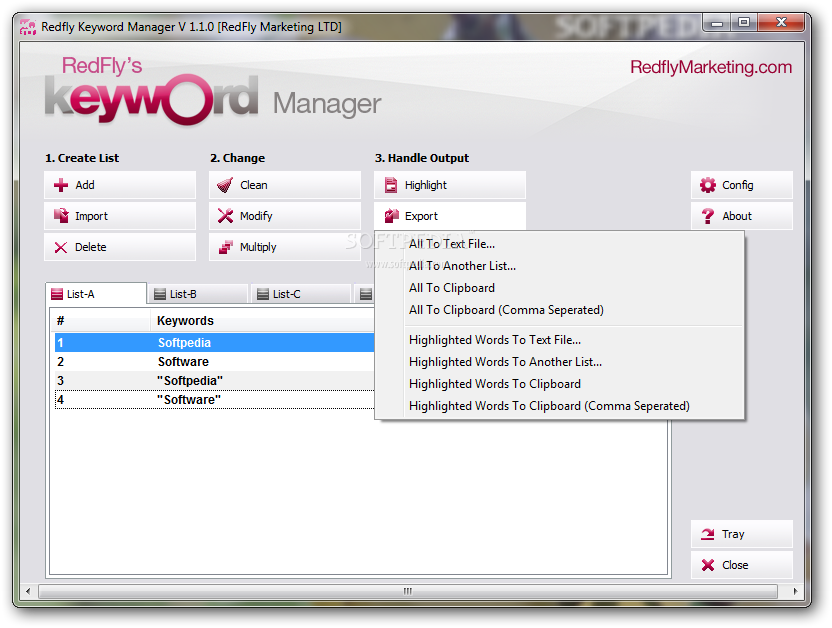Viewport: 832px width, 628px height.
Task: Choose Highlighted Words To Text File...
Action: pyautogui.click(x=559, y=340)
